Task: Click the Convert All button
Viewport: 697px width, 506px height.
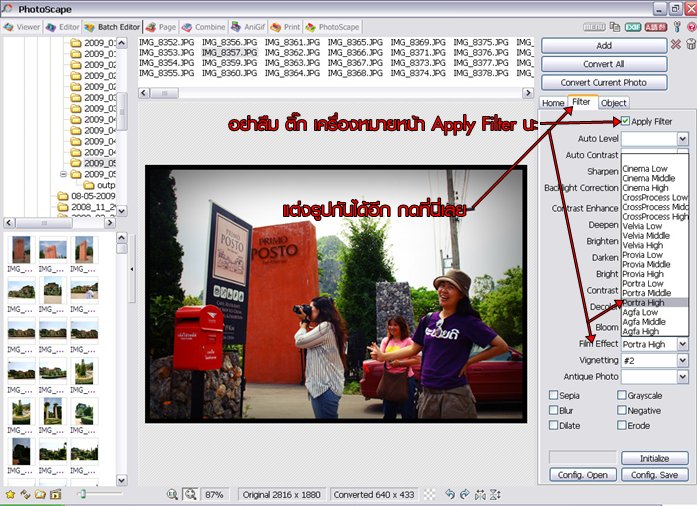Action: pos(604,64)
